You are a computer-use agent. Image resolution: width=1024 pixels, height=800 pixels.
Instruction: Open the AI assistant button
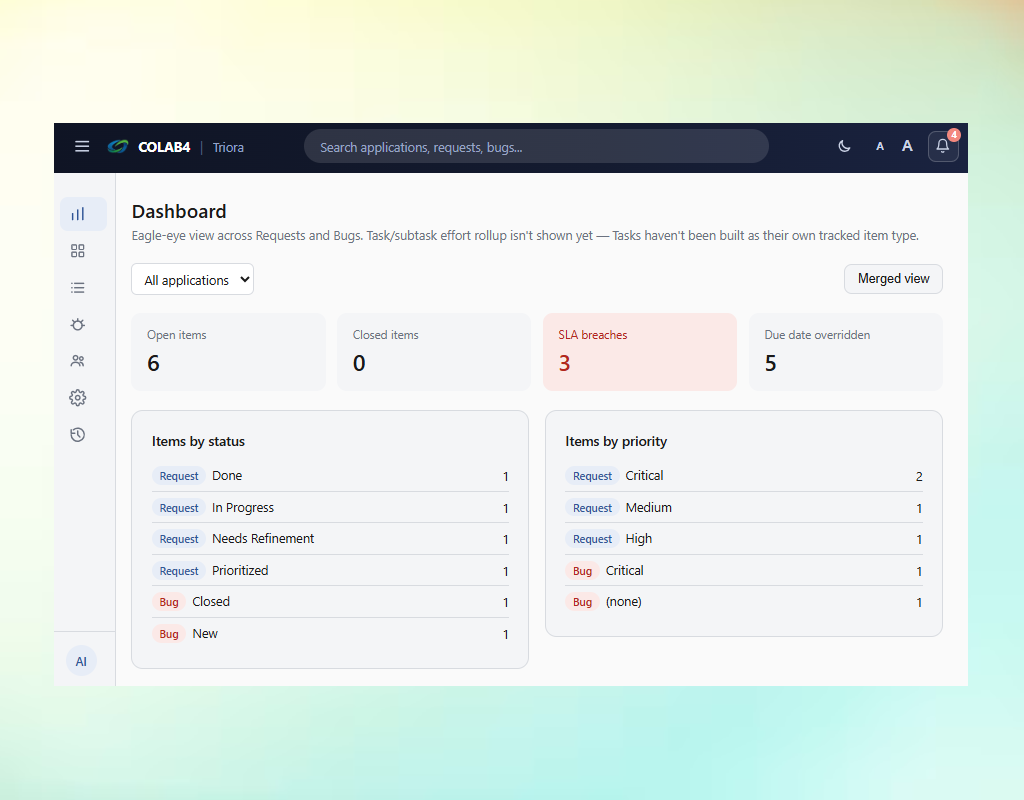[x=81, y=662]
